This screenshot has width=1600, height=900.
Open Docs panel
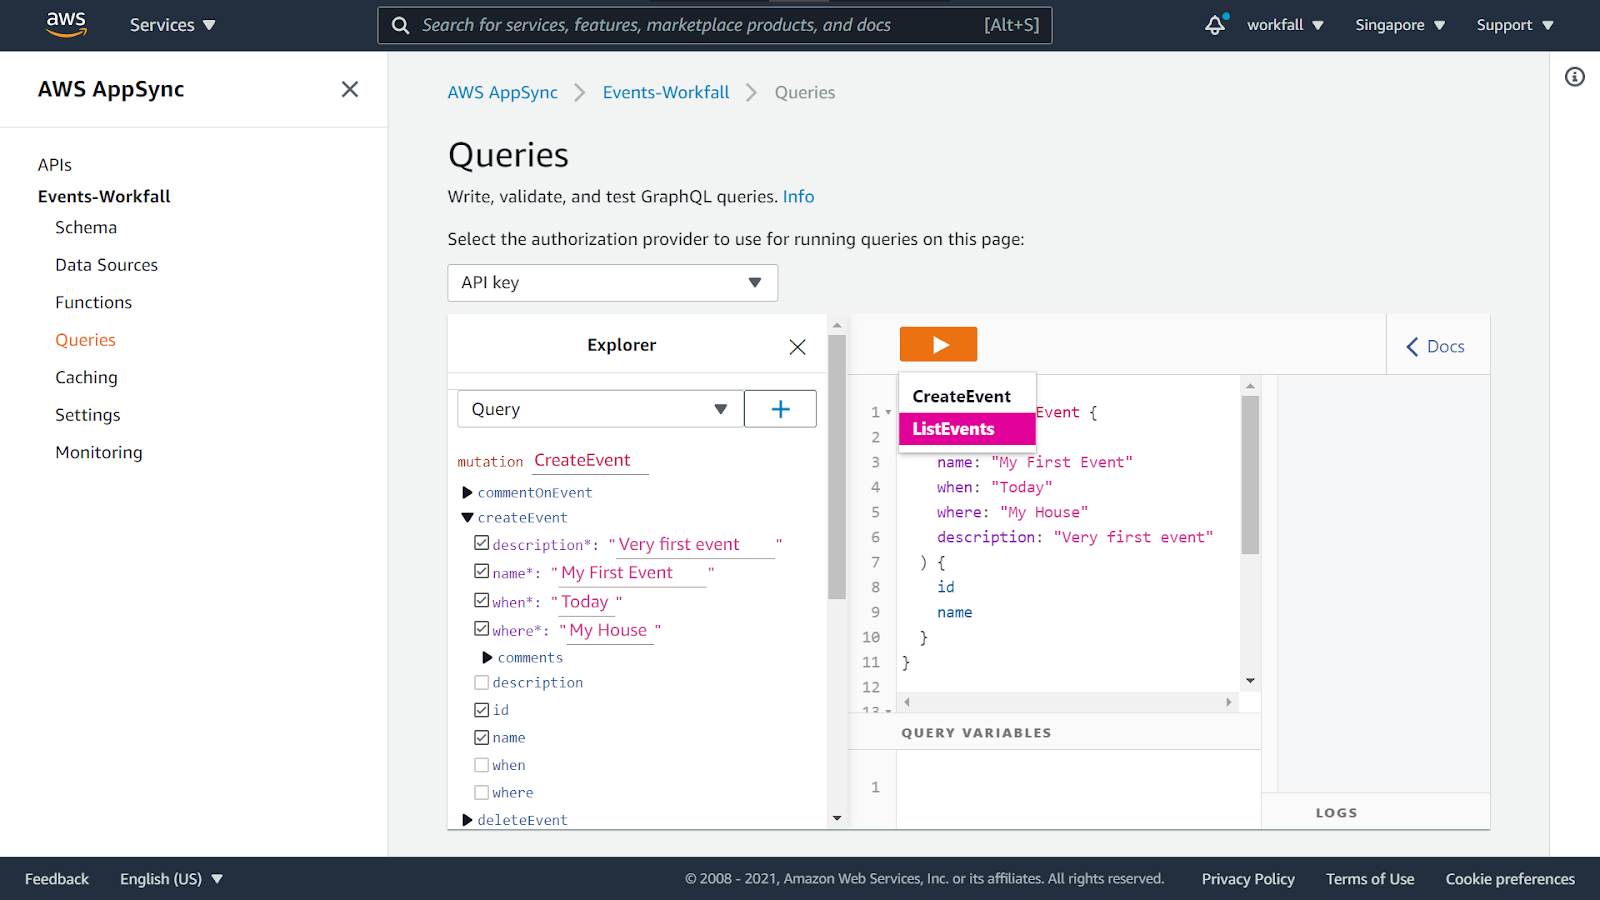click(1436, 347)
